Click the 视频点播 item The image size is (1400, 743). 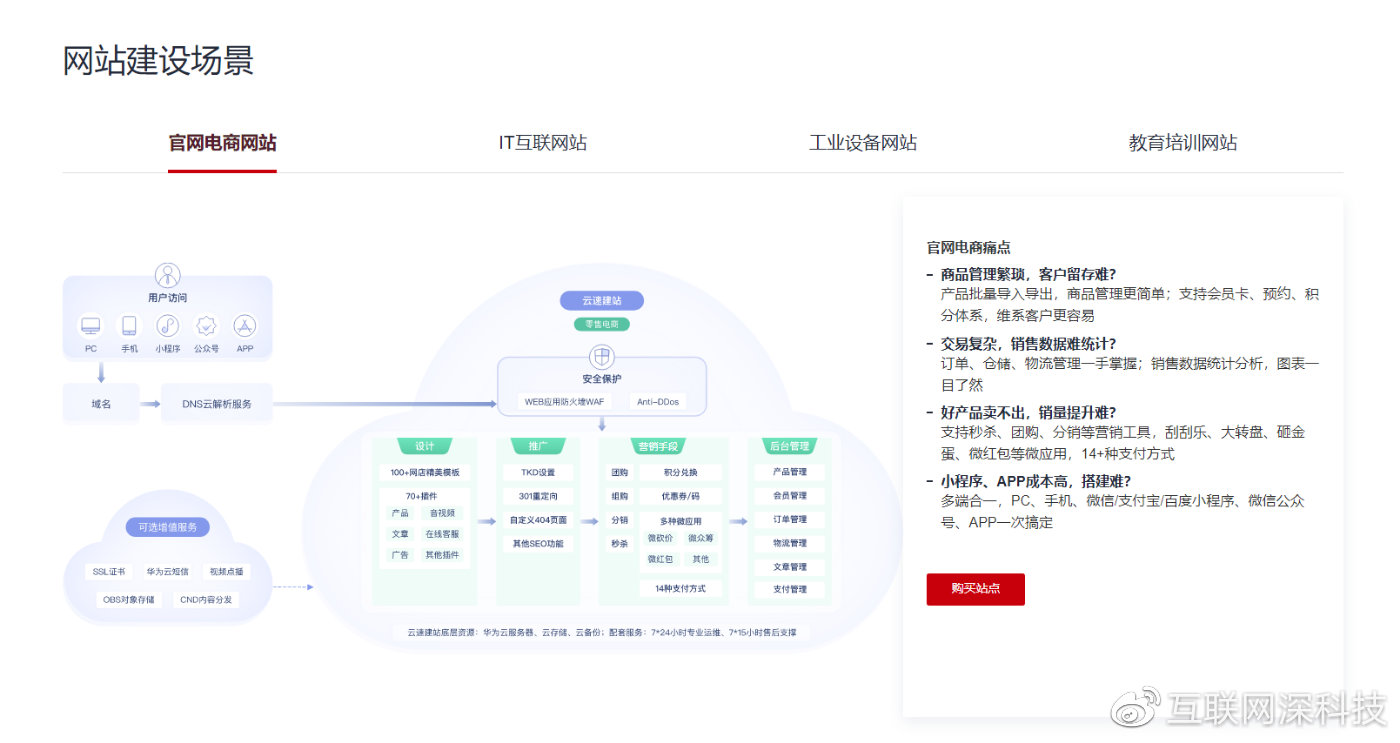point(226,572)
